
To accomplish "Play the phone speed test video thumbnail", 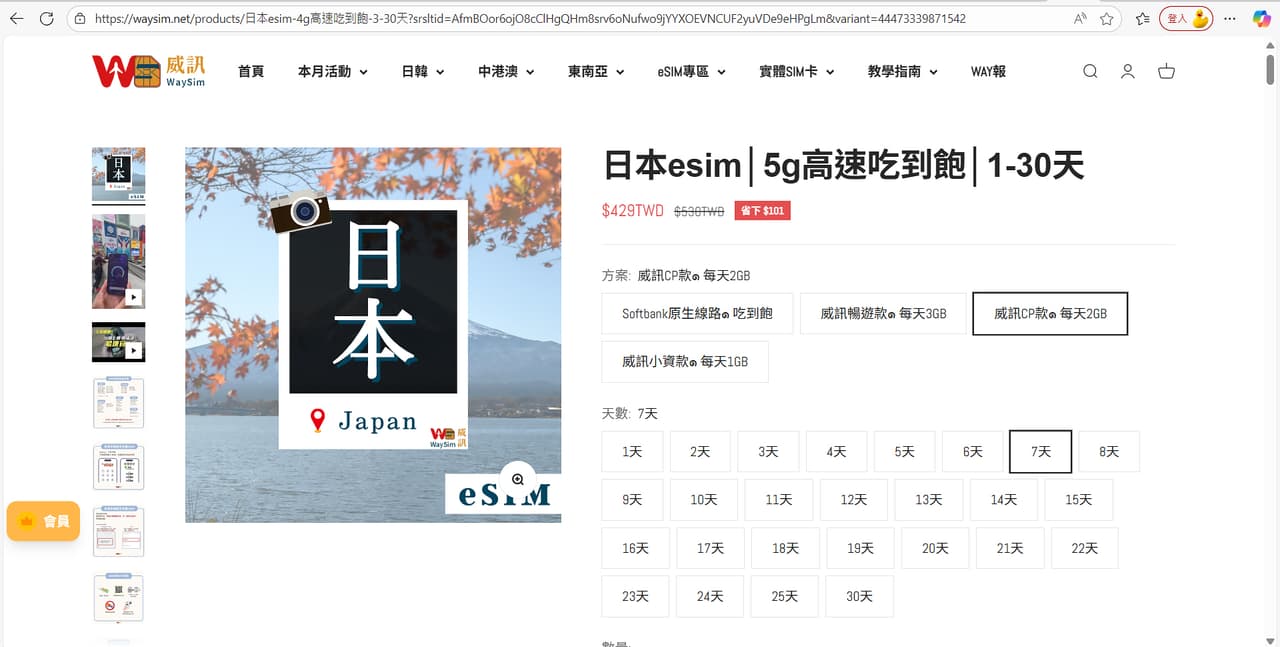I will pos(118,261).
